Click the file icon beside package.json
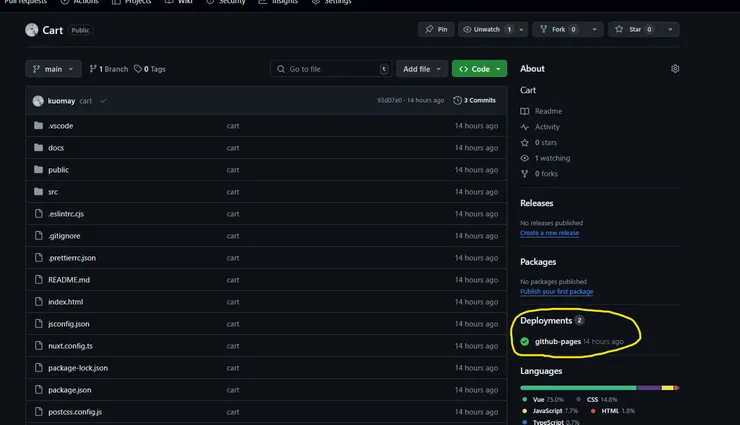 [x=39, y=390]
